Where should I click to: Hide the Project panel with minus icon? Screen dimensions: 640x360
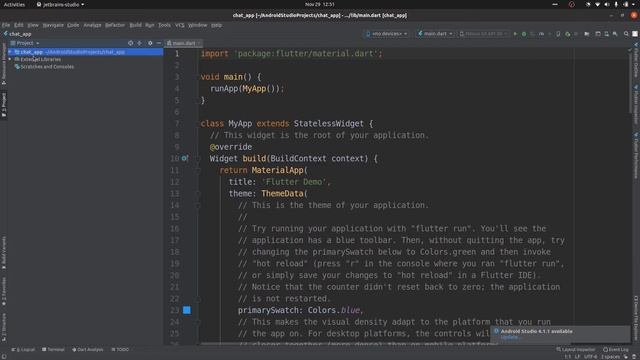click(159, 43)
